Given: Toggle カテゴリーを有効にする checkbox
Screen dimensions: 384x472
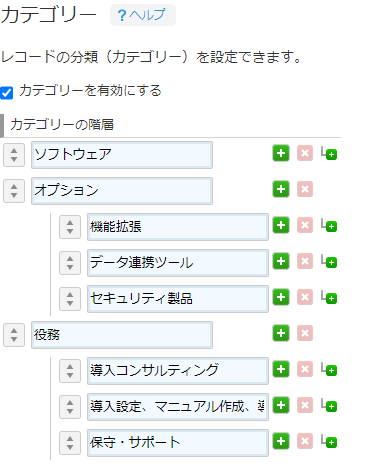Looking at the screenshot, I should click(7, 93).
